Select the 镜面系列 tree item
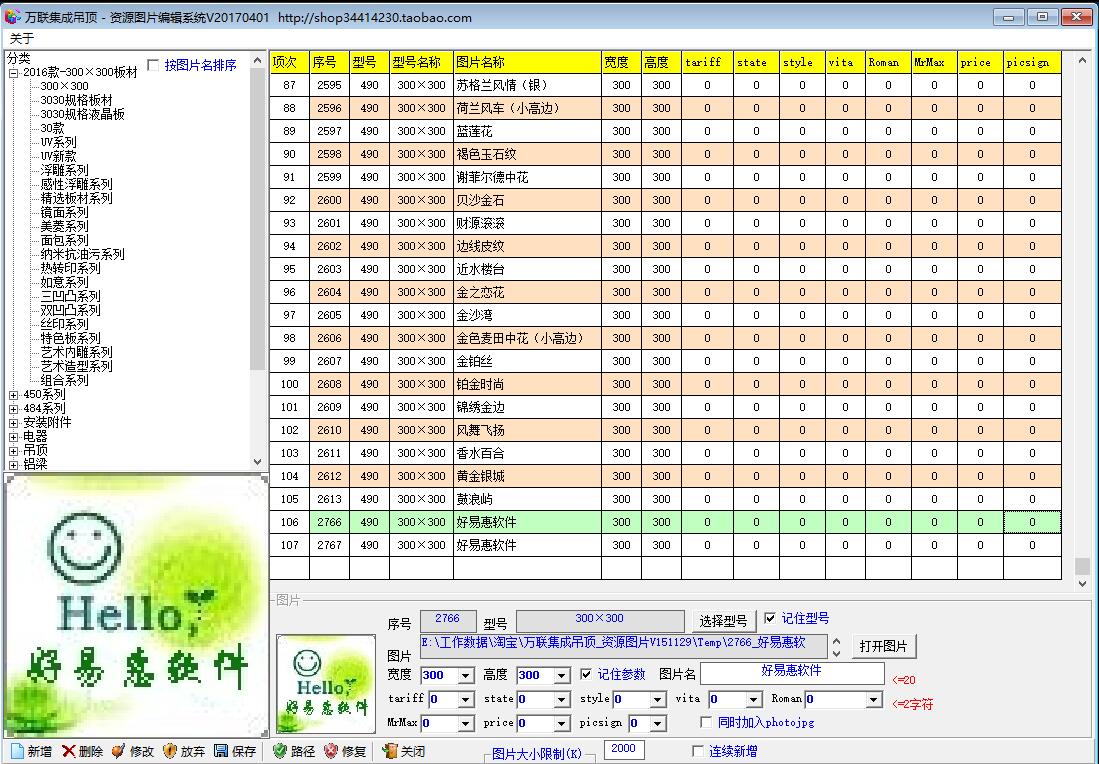This screenshot has height=764, width=1099. pos(64,212)
